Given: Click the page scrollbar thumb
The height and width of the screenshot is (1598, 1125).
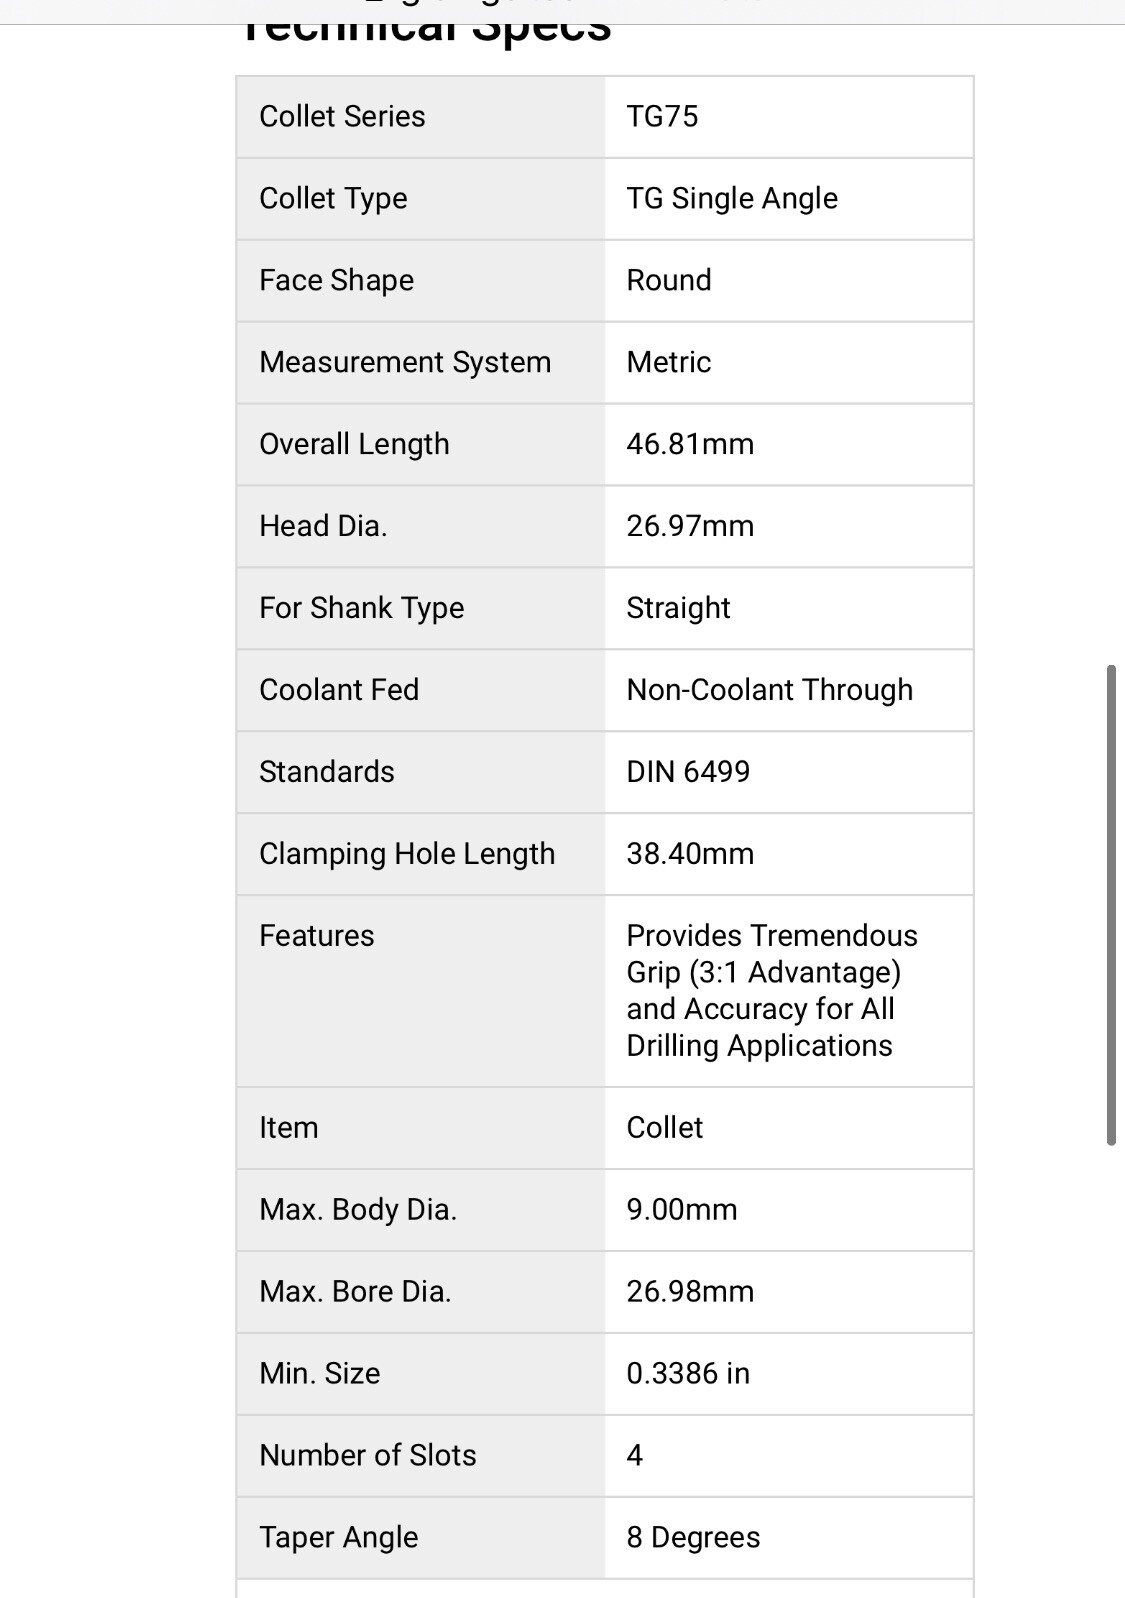Looking at the screenshot, I should pyautogui.click(x=1111, y=904).
